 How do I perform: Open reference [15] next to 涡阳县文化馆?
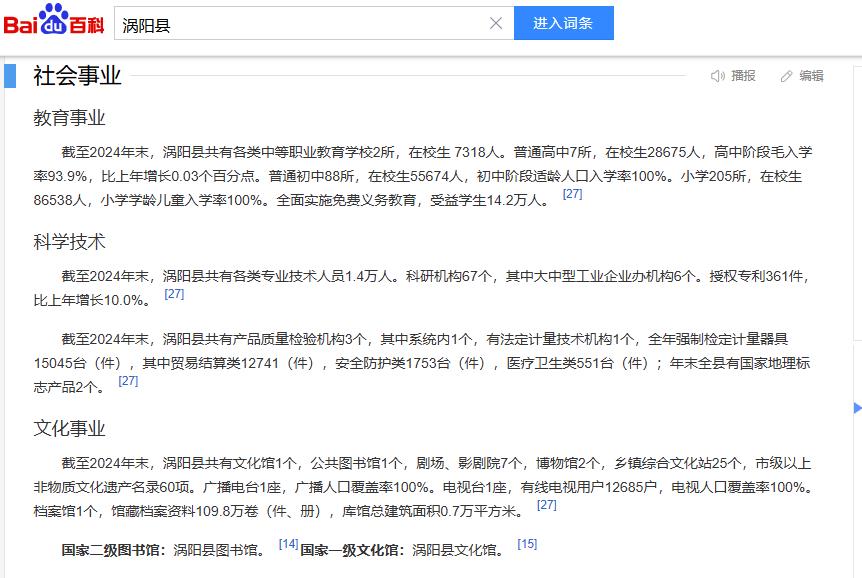527,544
